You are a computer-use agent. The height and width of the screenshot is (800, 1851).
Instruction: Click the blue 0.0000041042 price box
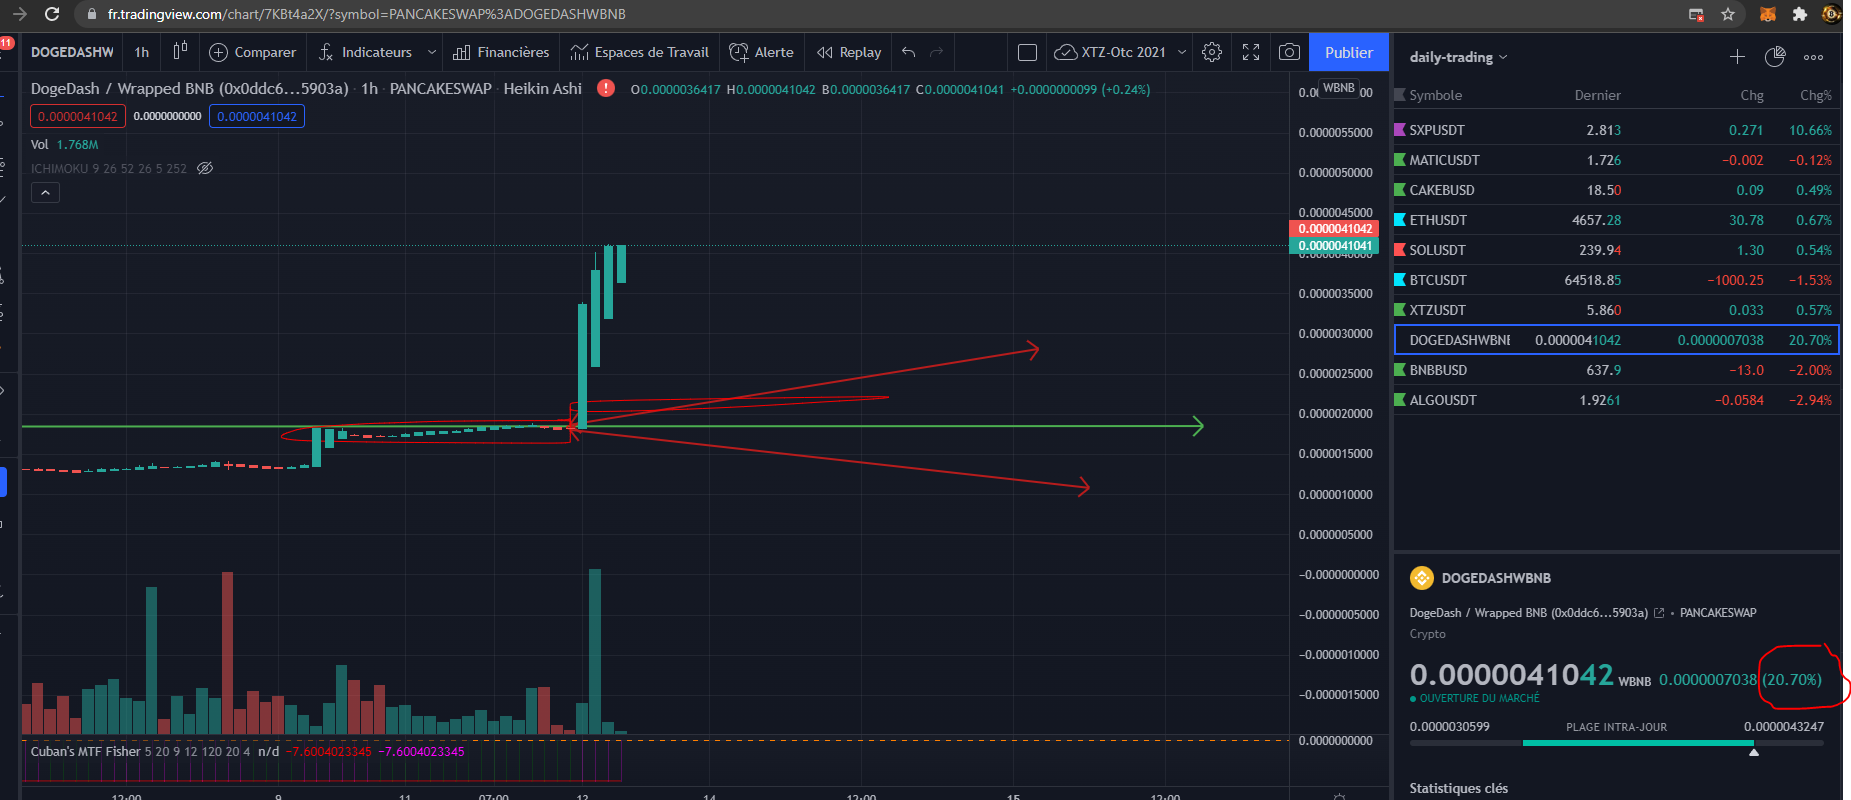click(x=257, y=116)
